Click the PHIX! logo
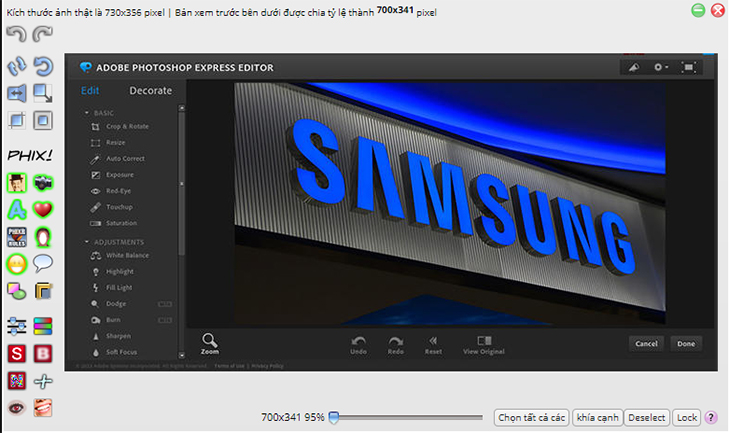730x433 pixels. coord(30,156)
